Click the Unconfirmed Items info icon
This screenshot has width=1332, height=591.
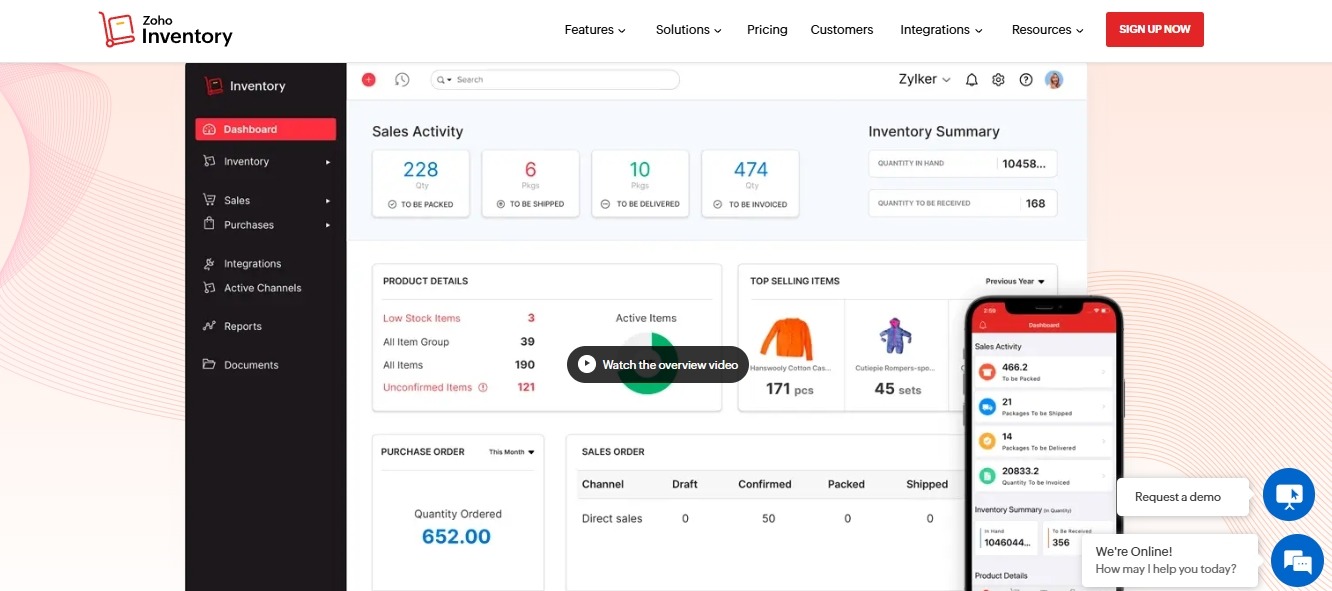(x=483, y=387)
